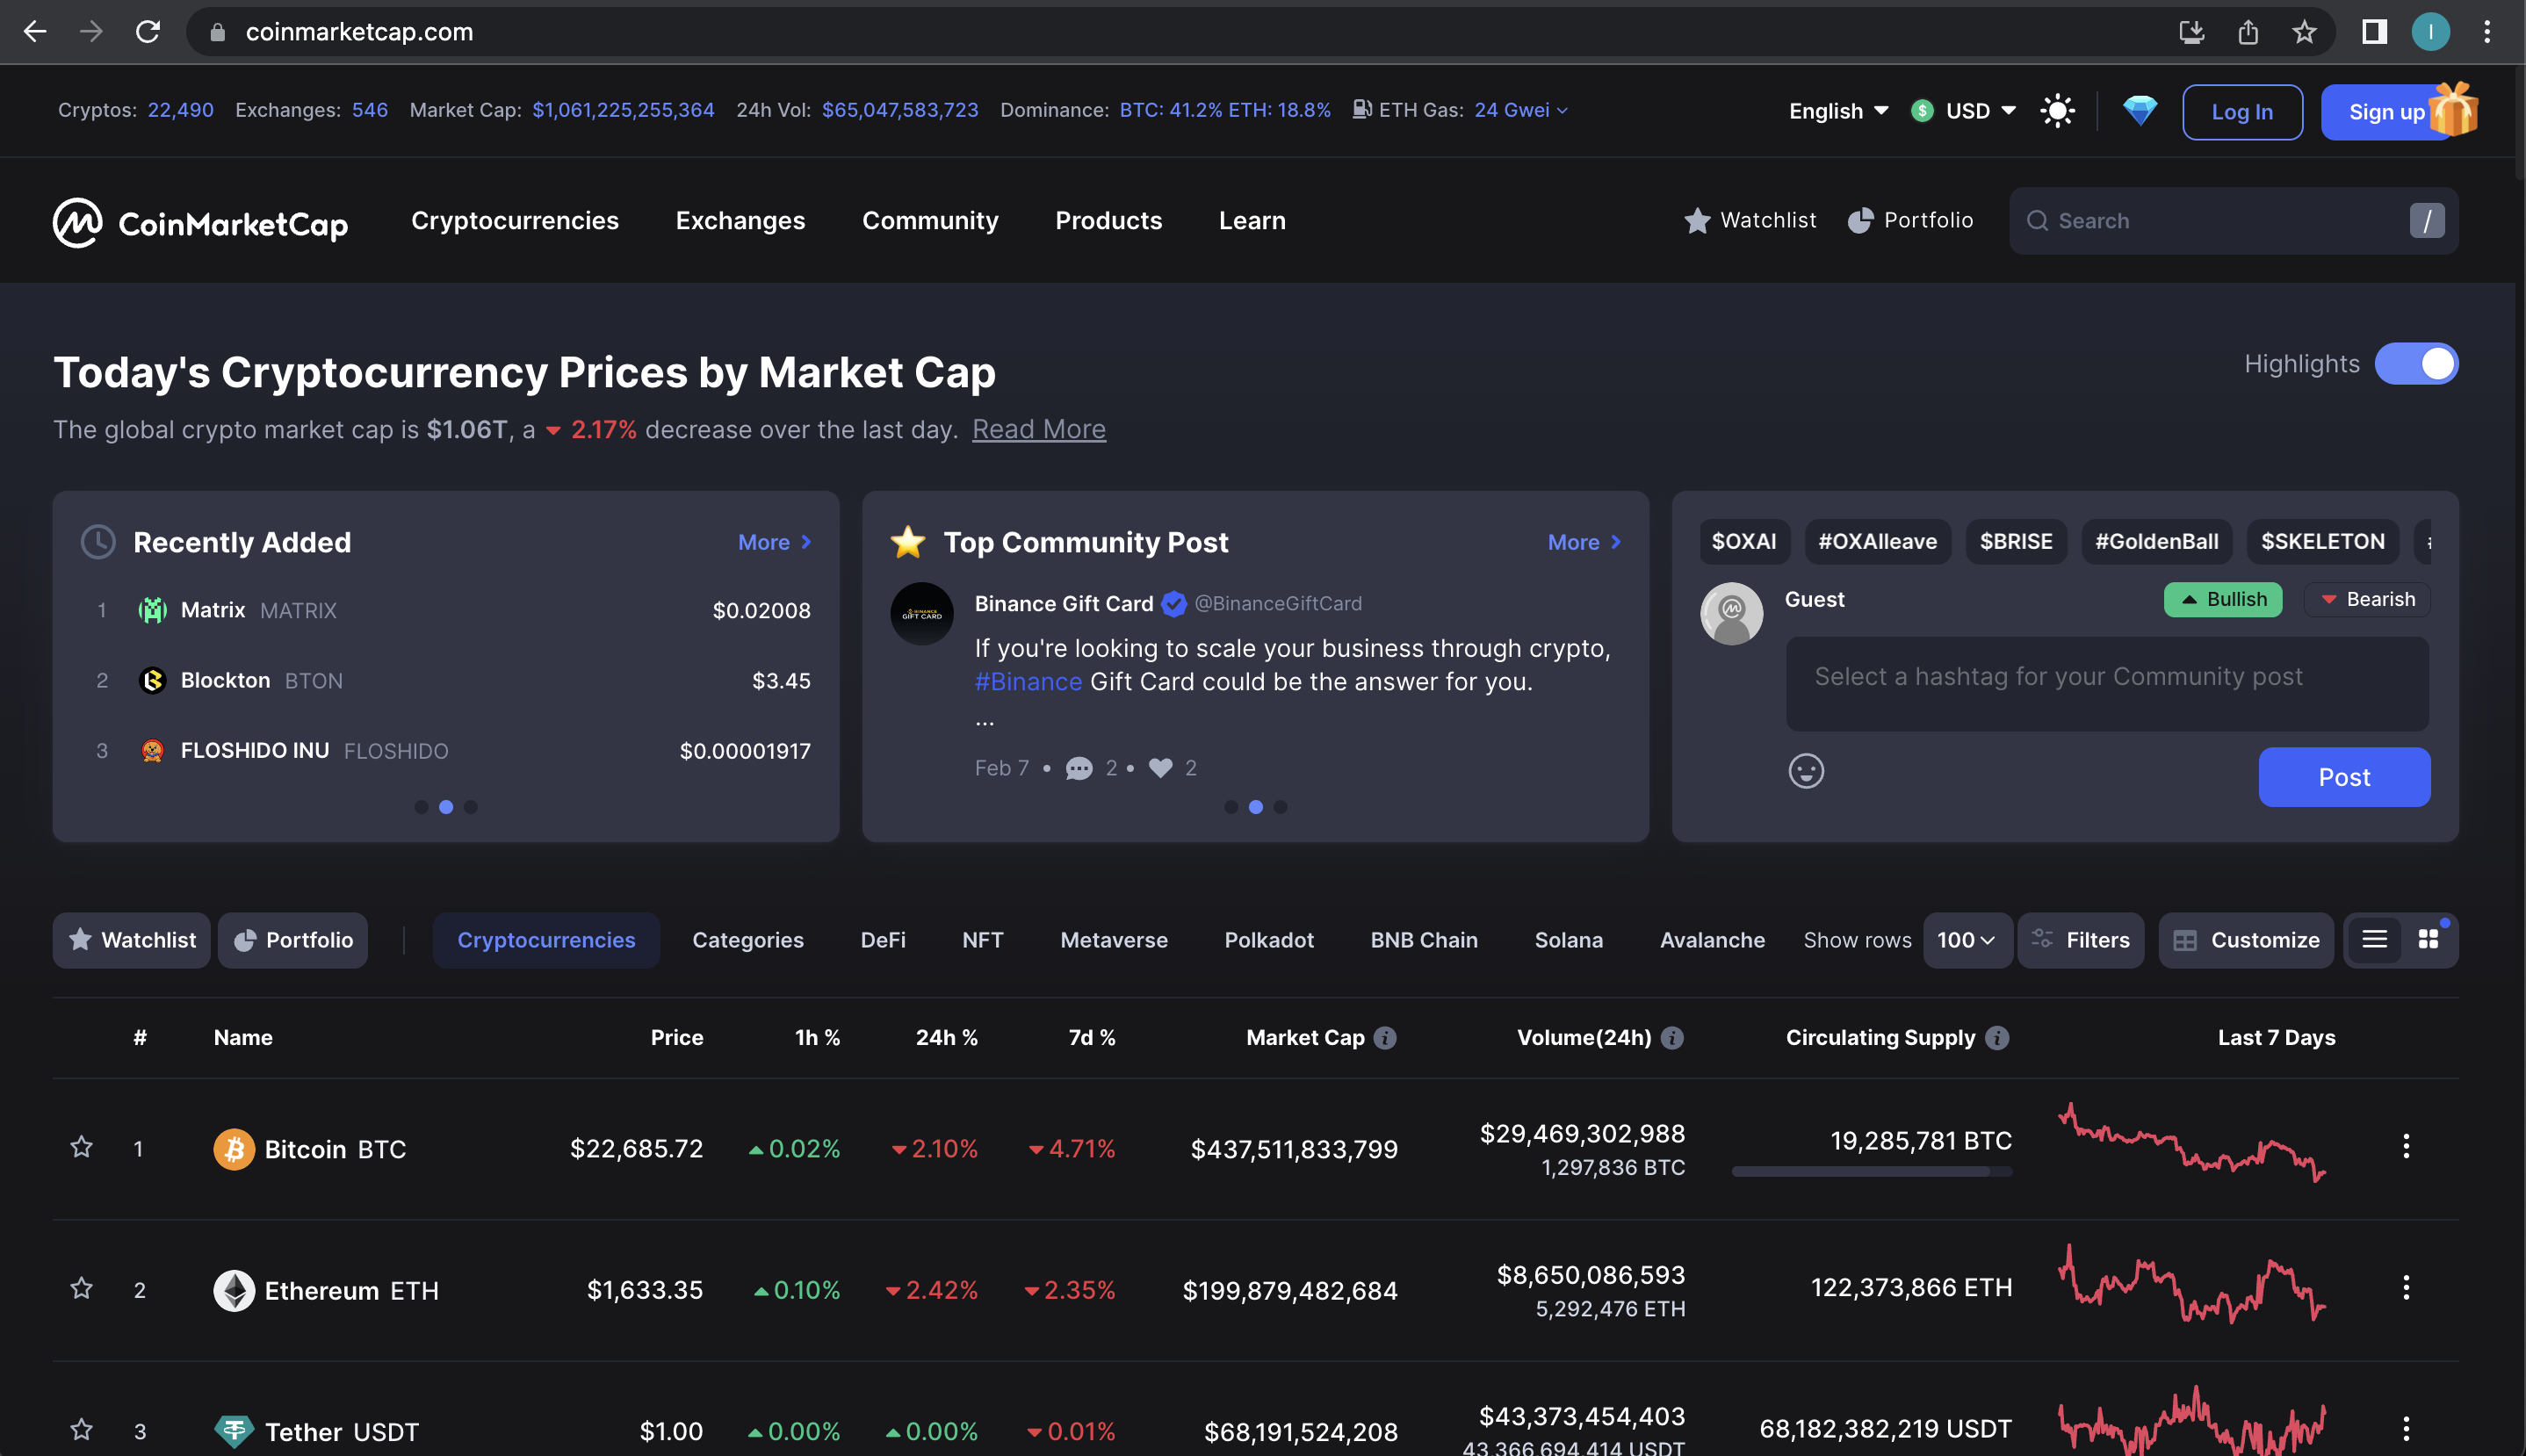Click the diamond rewards icon

(x=2139, y=110)
